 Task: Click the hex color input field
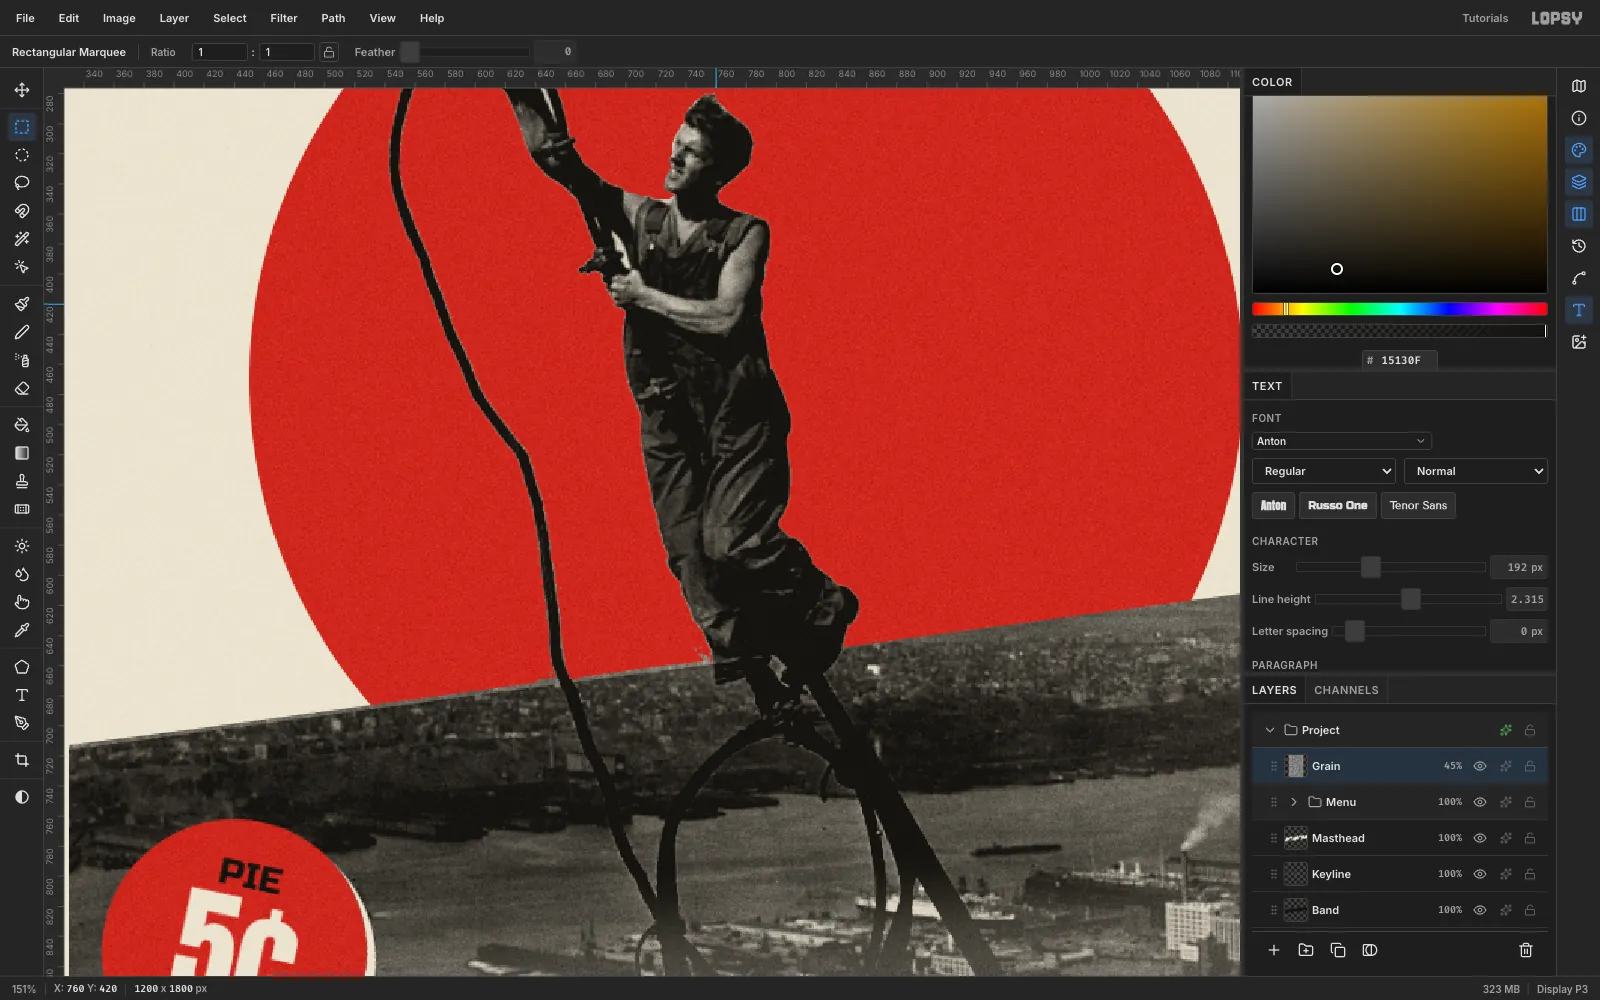1400,360
